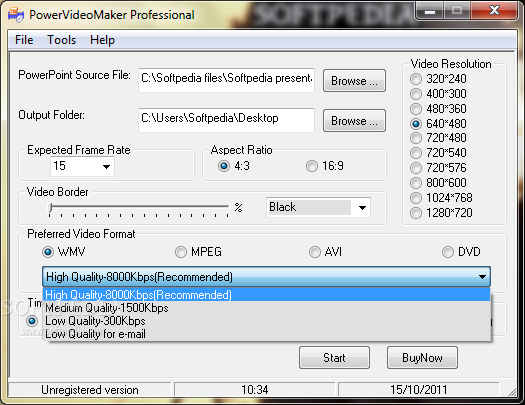
Task: Open the Black border color dropdown
Action: coord(318,207)
